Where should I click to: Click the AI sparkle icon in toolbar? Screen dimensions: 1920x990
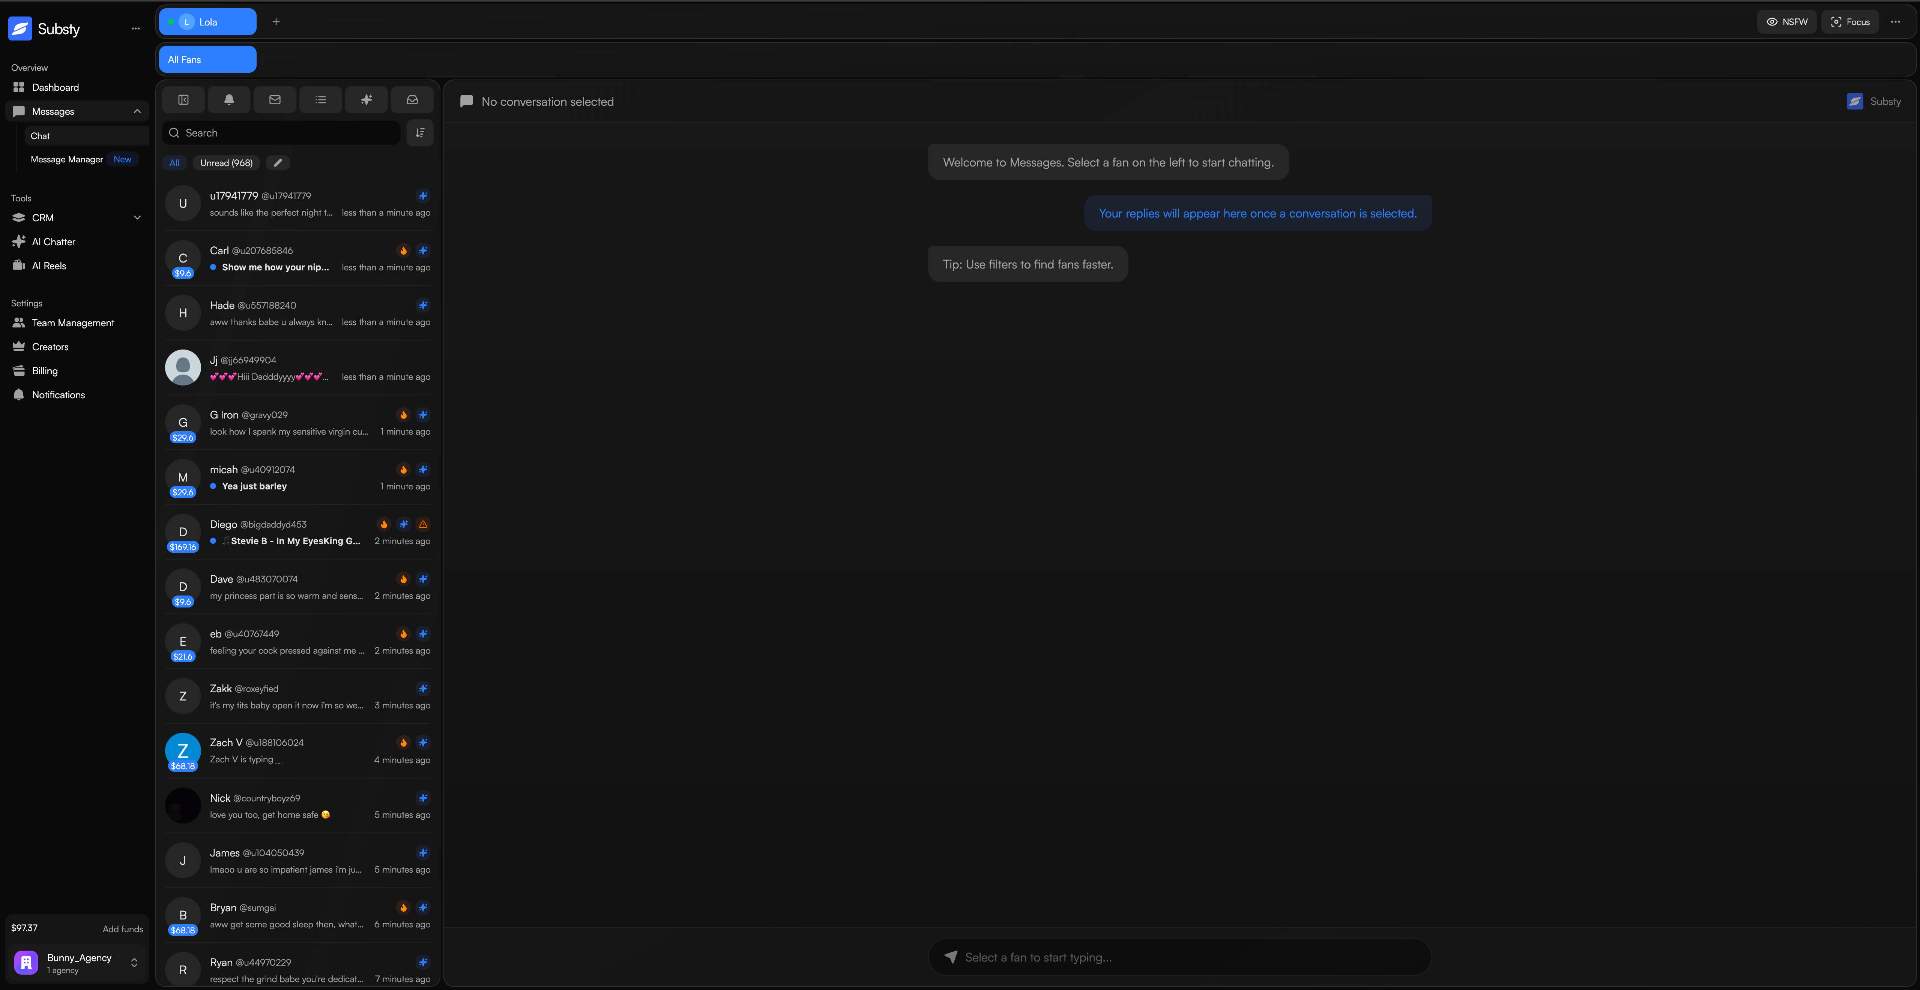click(366, 100)
